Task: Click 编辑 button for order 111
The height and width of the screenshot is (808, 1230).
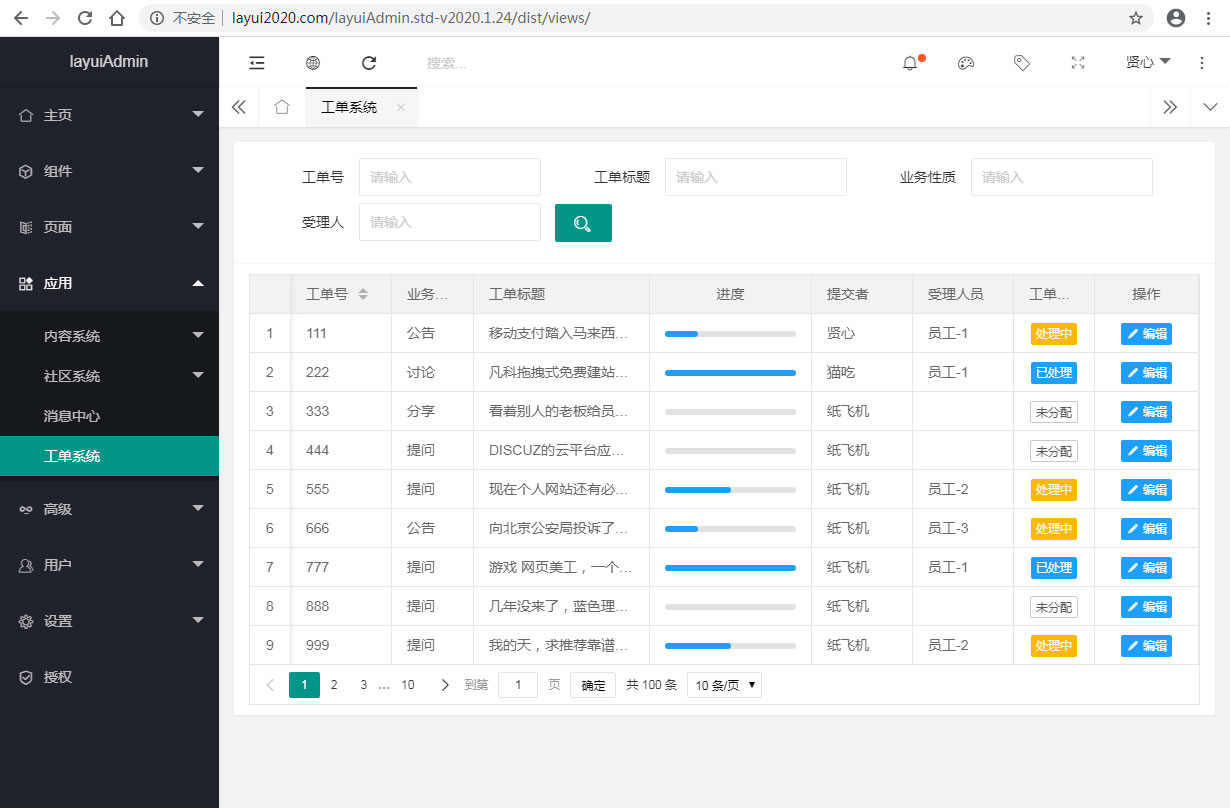Action: 1146,334
